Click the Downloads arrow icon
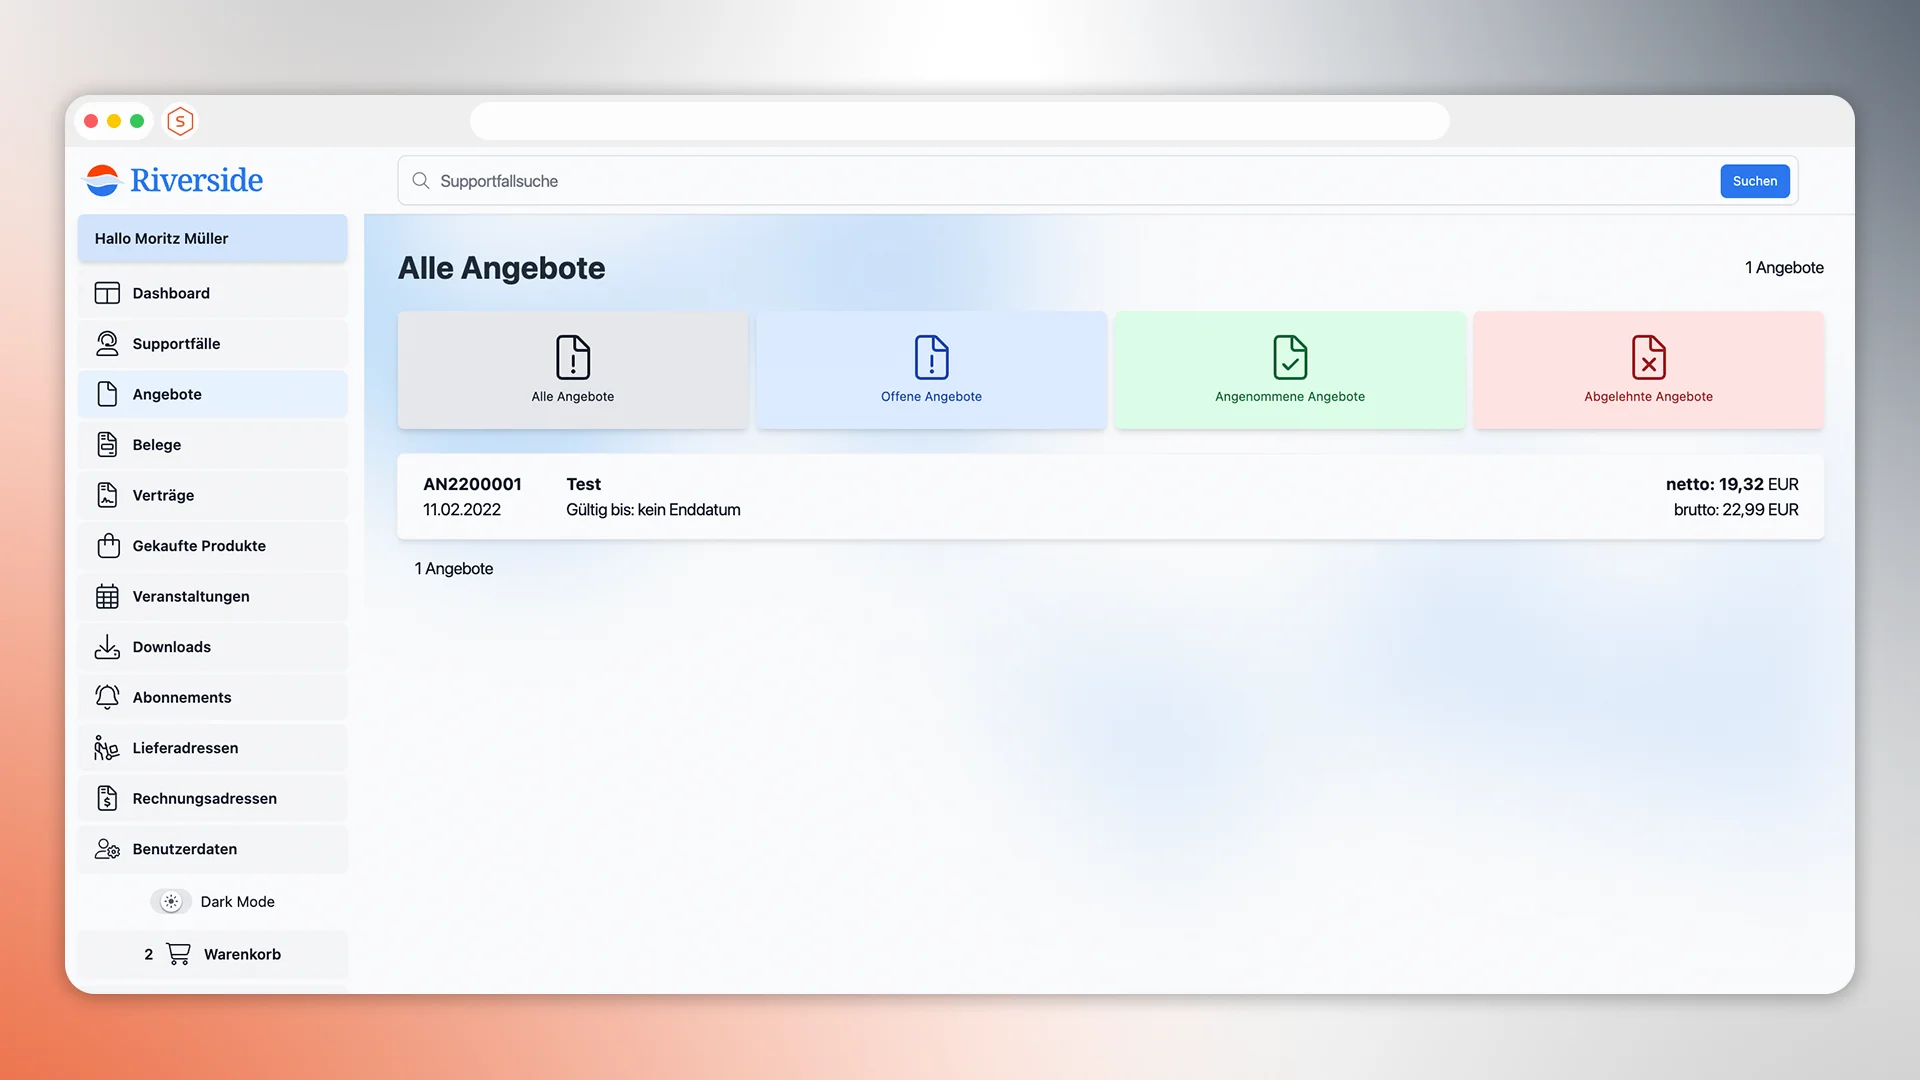The width and height of the screenshot is (1920, 1080). tap(107, 647)
